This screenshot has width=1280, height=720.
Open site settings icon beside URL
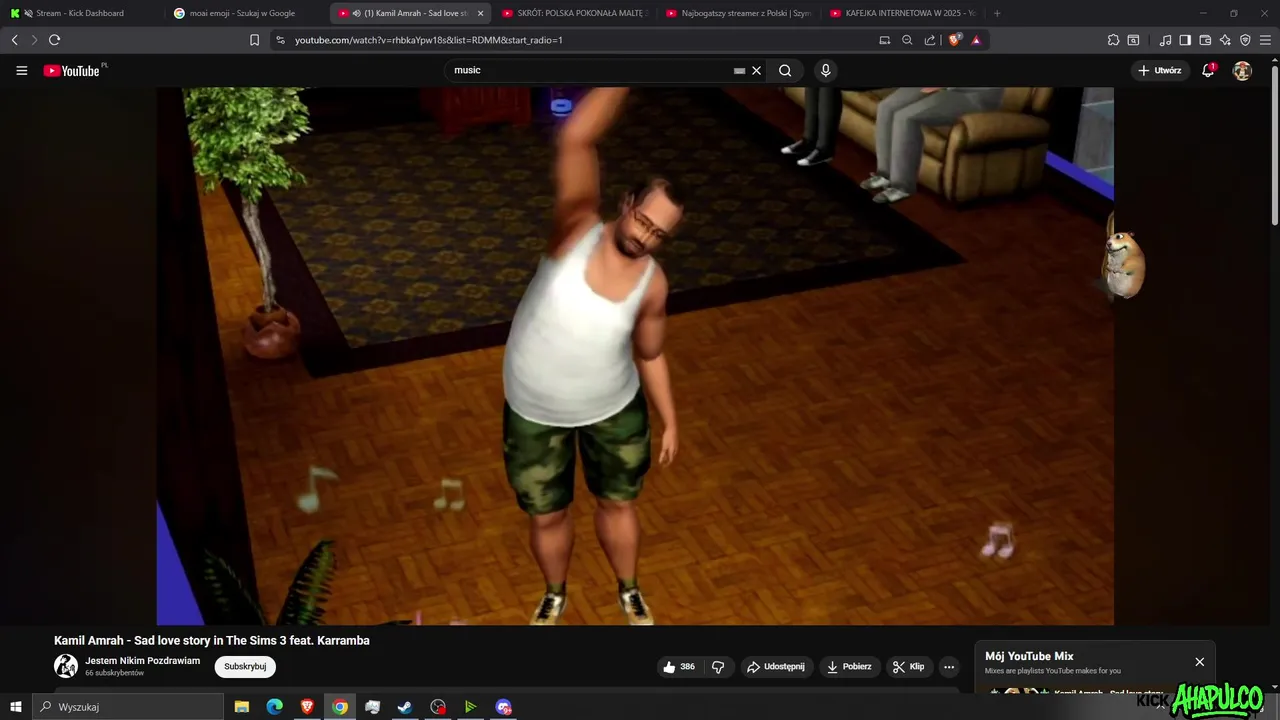click(280, 40)
